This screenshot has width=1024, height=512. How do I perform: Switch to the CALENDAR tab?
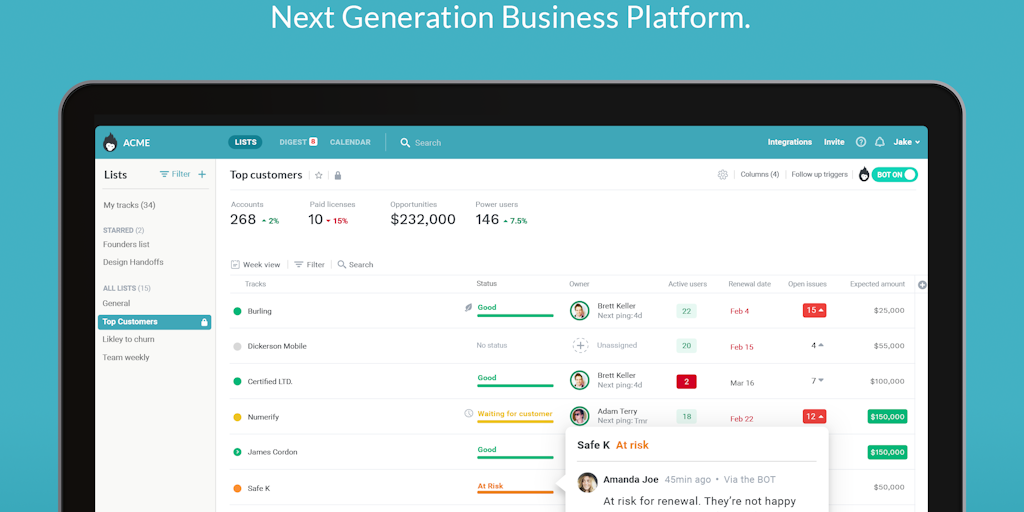(x=350, y=142)
